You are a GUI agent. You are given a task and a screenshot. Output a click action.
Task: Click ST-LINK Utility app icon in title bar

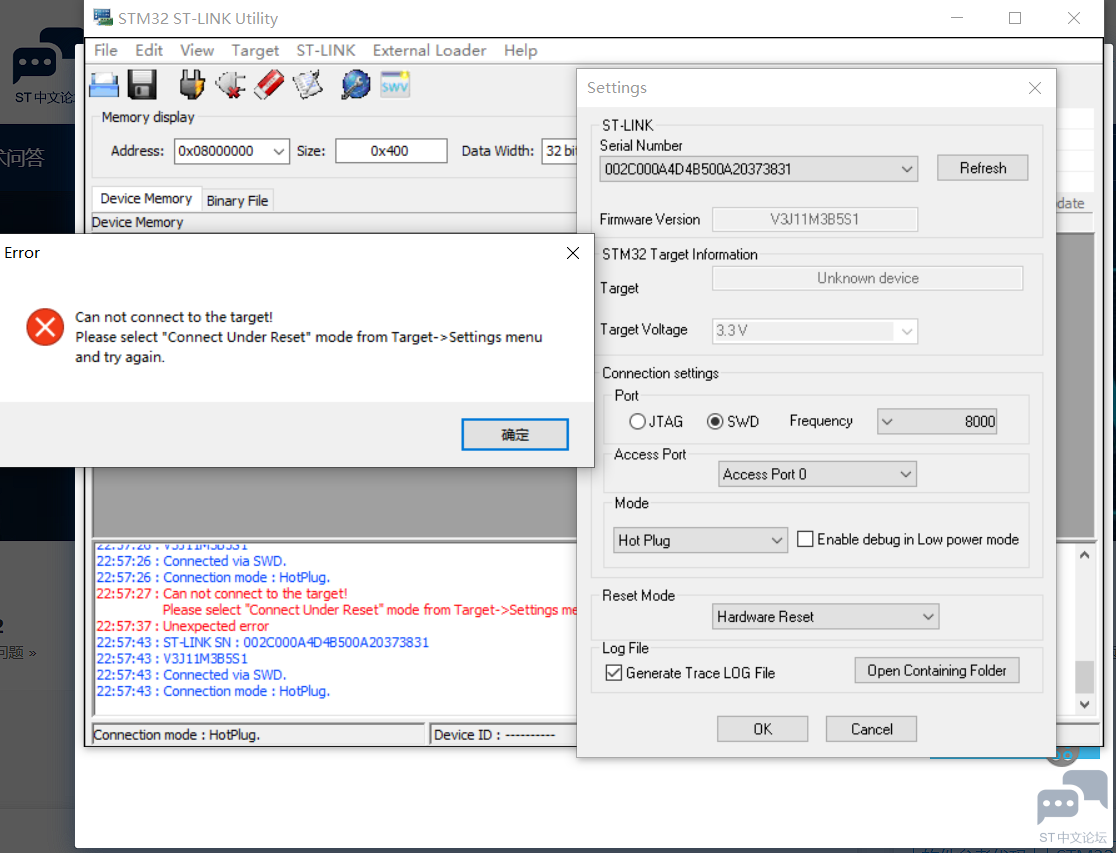pos(103,17)
